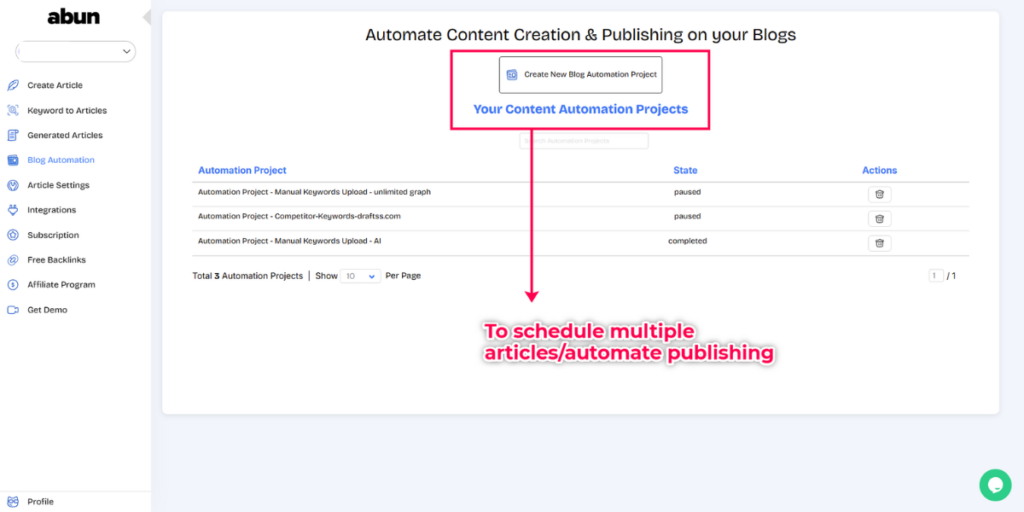The height and width of the screenshot is (512, 1024).
Task: Sort by State column header
Action: tap(685, 170)
